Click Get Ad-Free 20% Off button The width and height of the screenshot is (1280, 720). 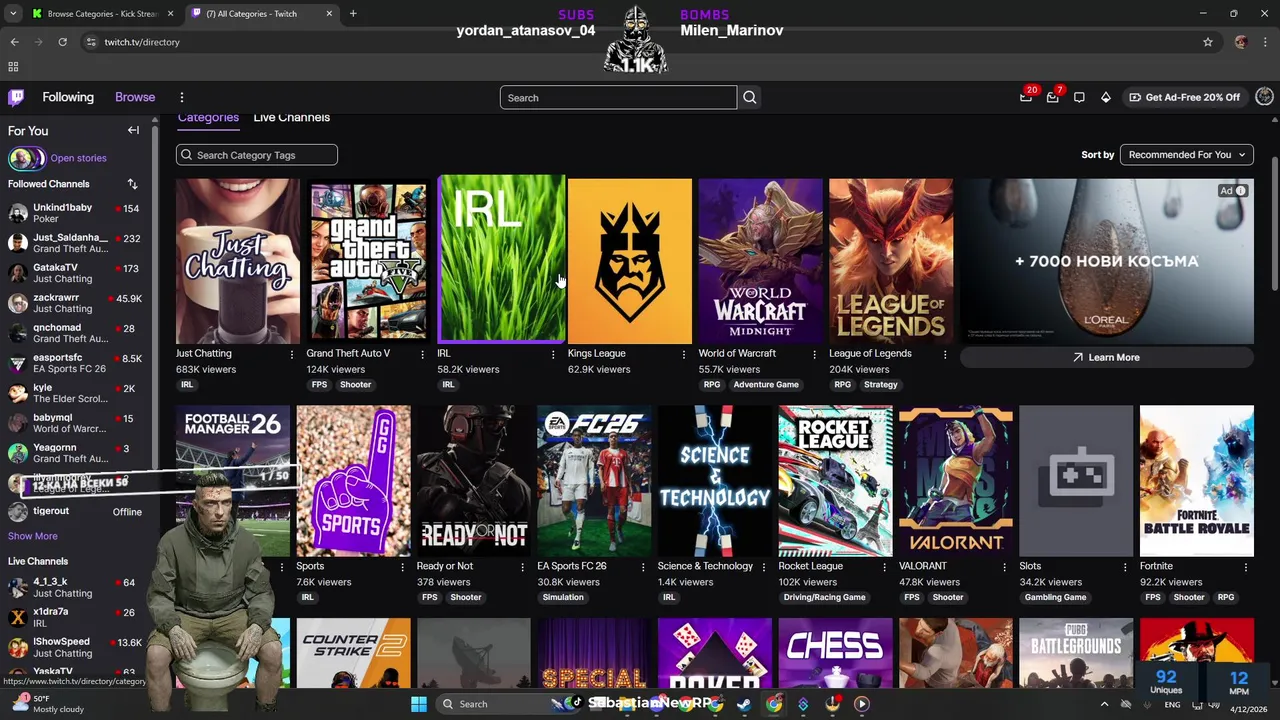[x=1184, y=97]
